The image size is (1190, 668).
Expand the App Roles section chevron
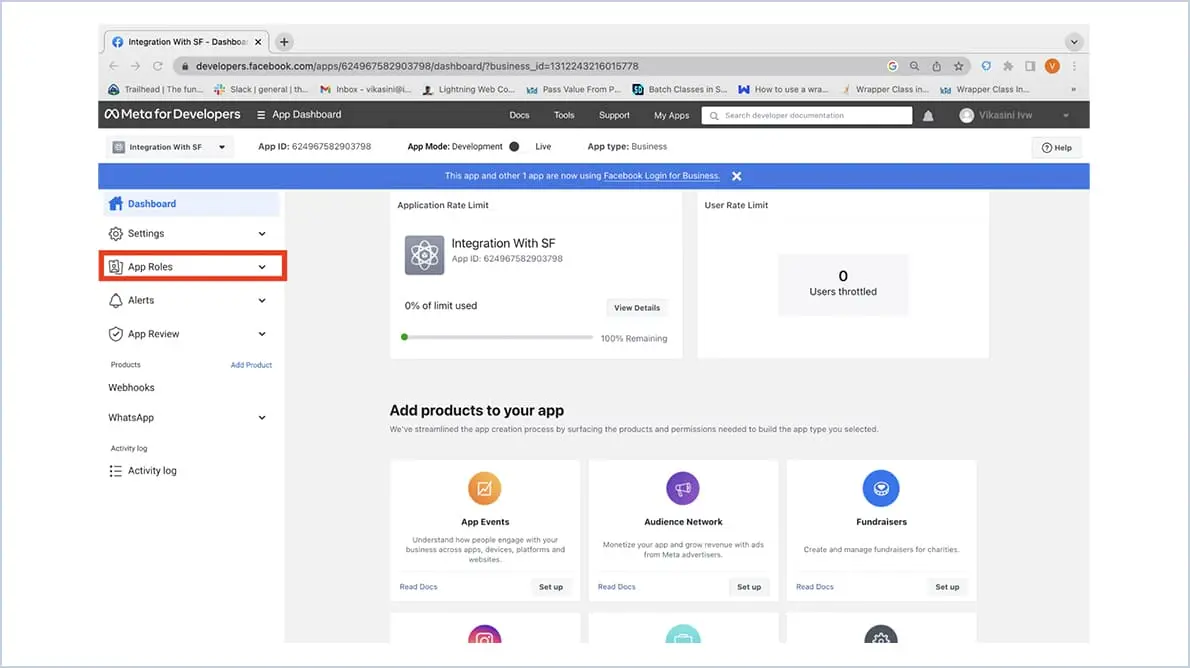pos(262,267)
